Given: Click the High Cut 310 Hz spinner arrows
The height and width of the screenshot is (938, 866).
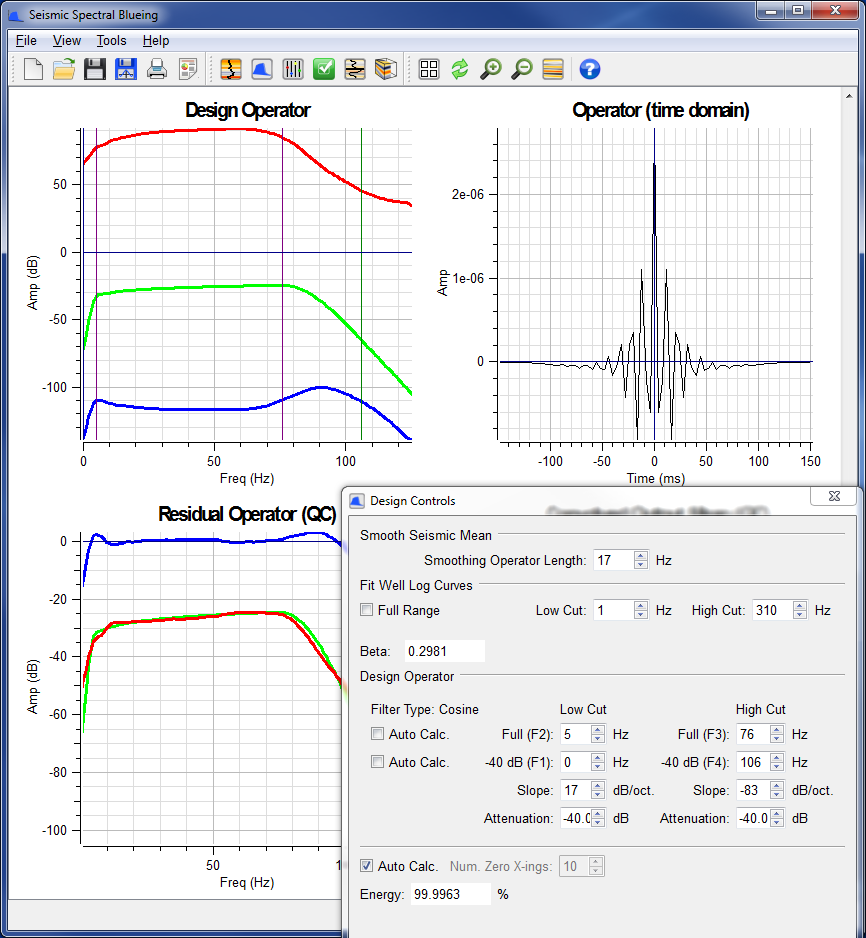Looking at the screenshot, I should click(x=800, y=610).
